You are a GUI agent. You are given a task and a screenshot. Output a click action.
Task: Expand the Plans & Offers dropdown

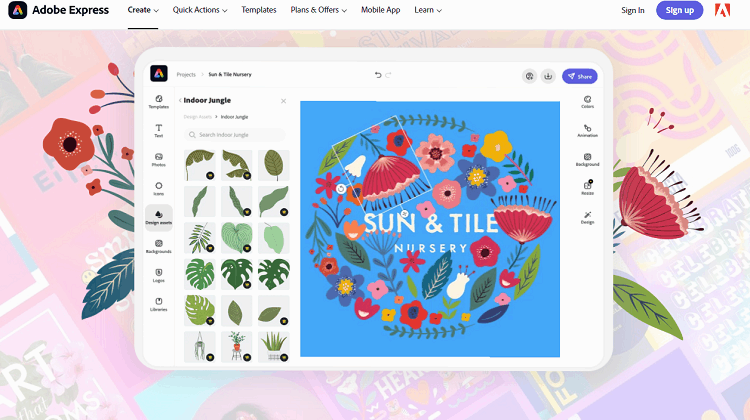319,10
